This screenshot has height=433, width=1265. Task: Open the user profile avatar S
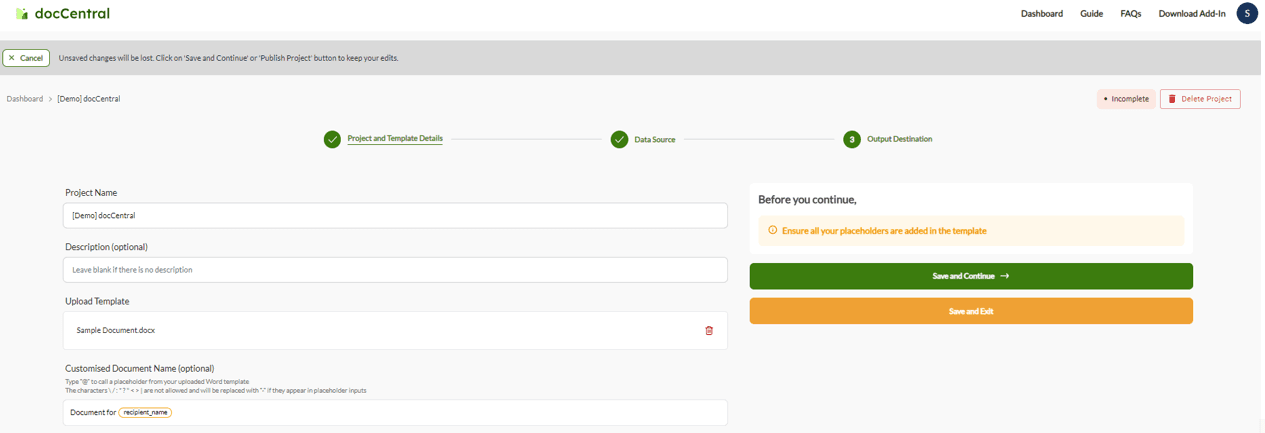pos(1247,13)
